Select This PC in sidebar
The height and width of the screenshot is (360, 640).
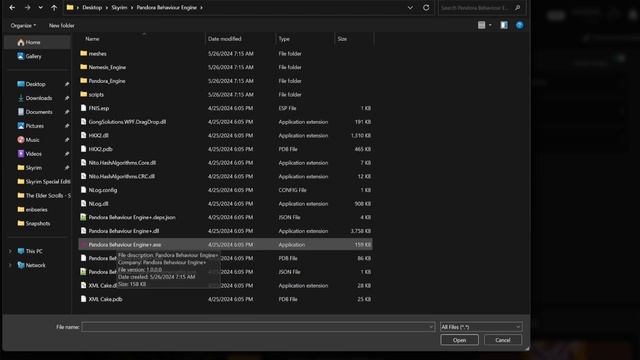[x=34, y=251]
